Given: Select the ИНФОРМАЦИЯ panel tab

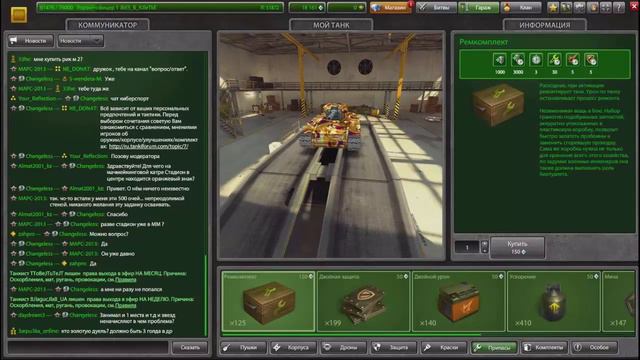Looking at the screenshot, I should [x=544, y=25].
